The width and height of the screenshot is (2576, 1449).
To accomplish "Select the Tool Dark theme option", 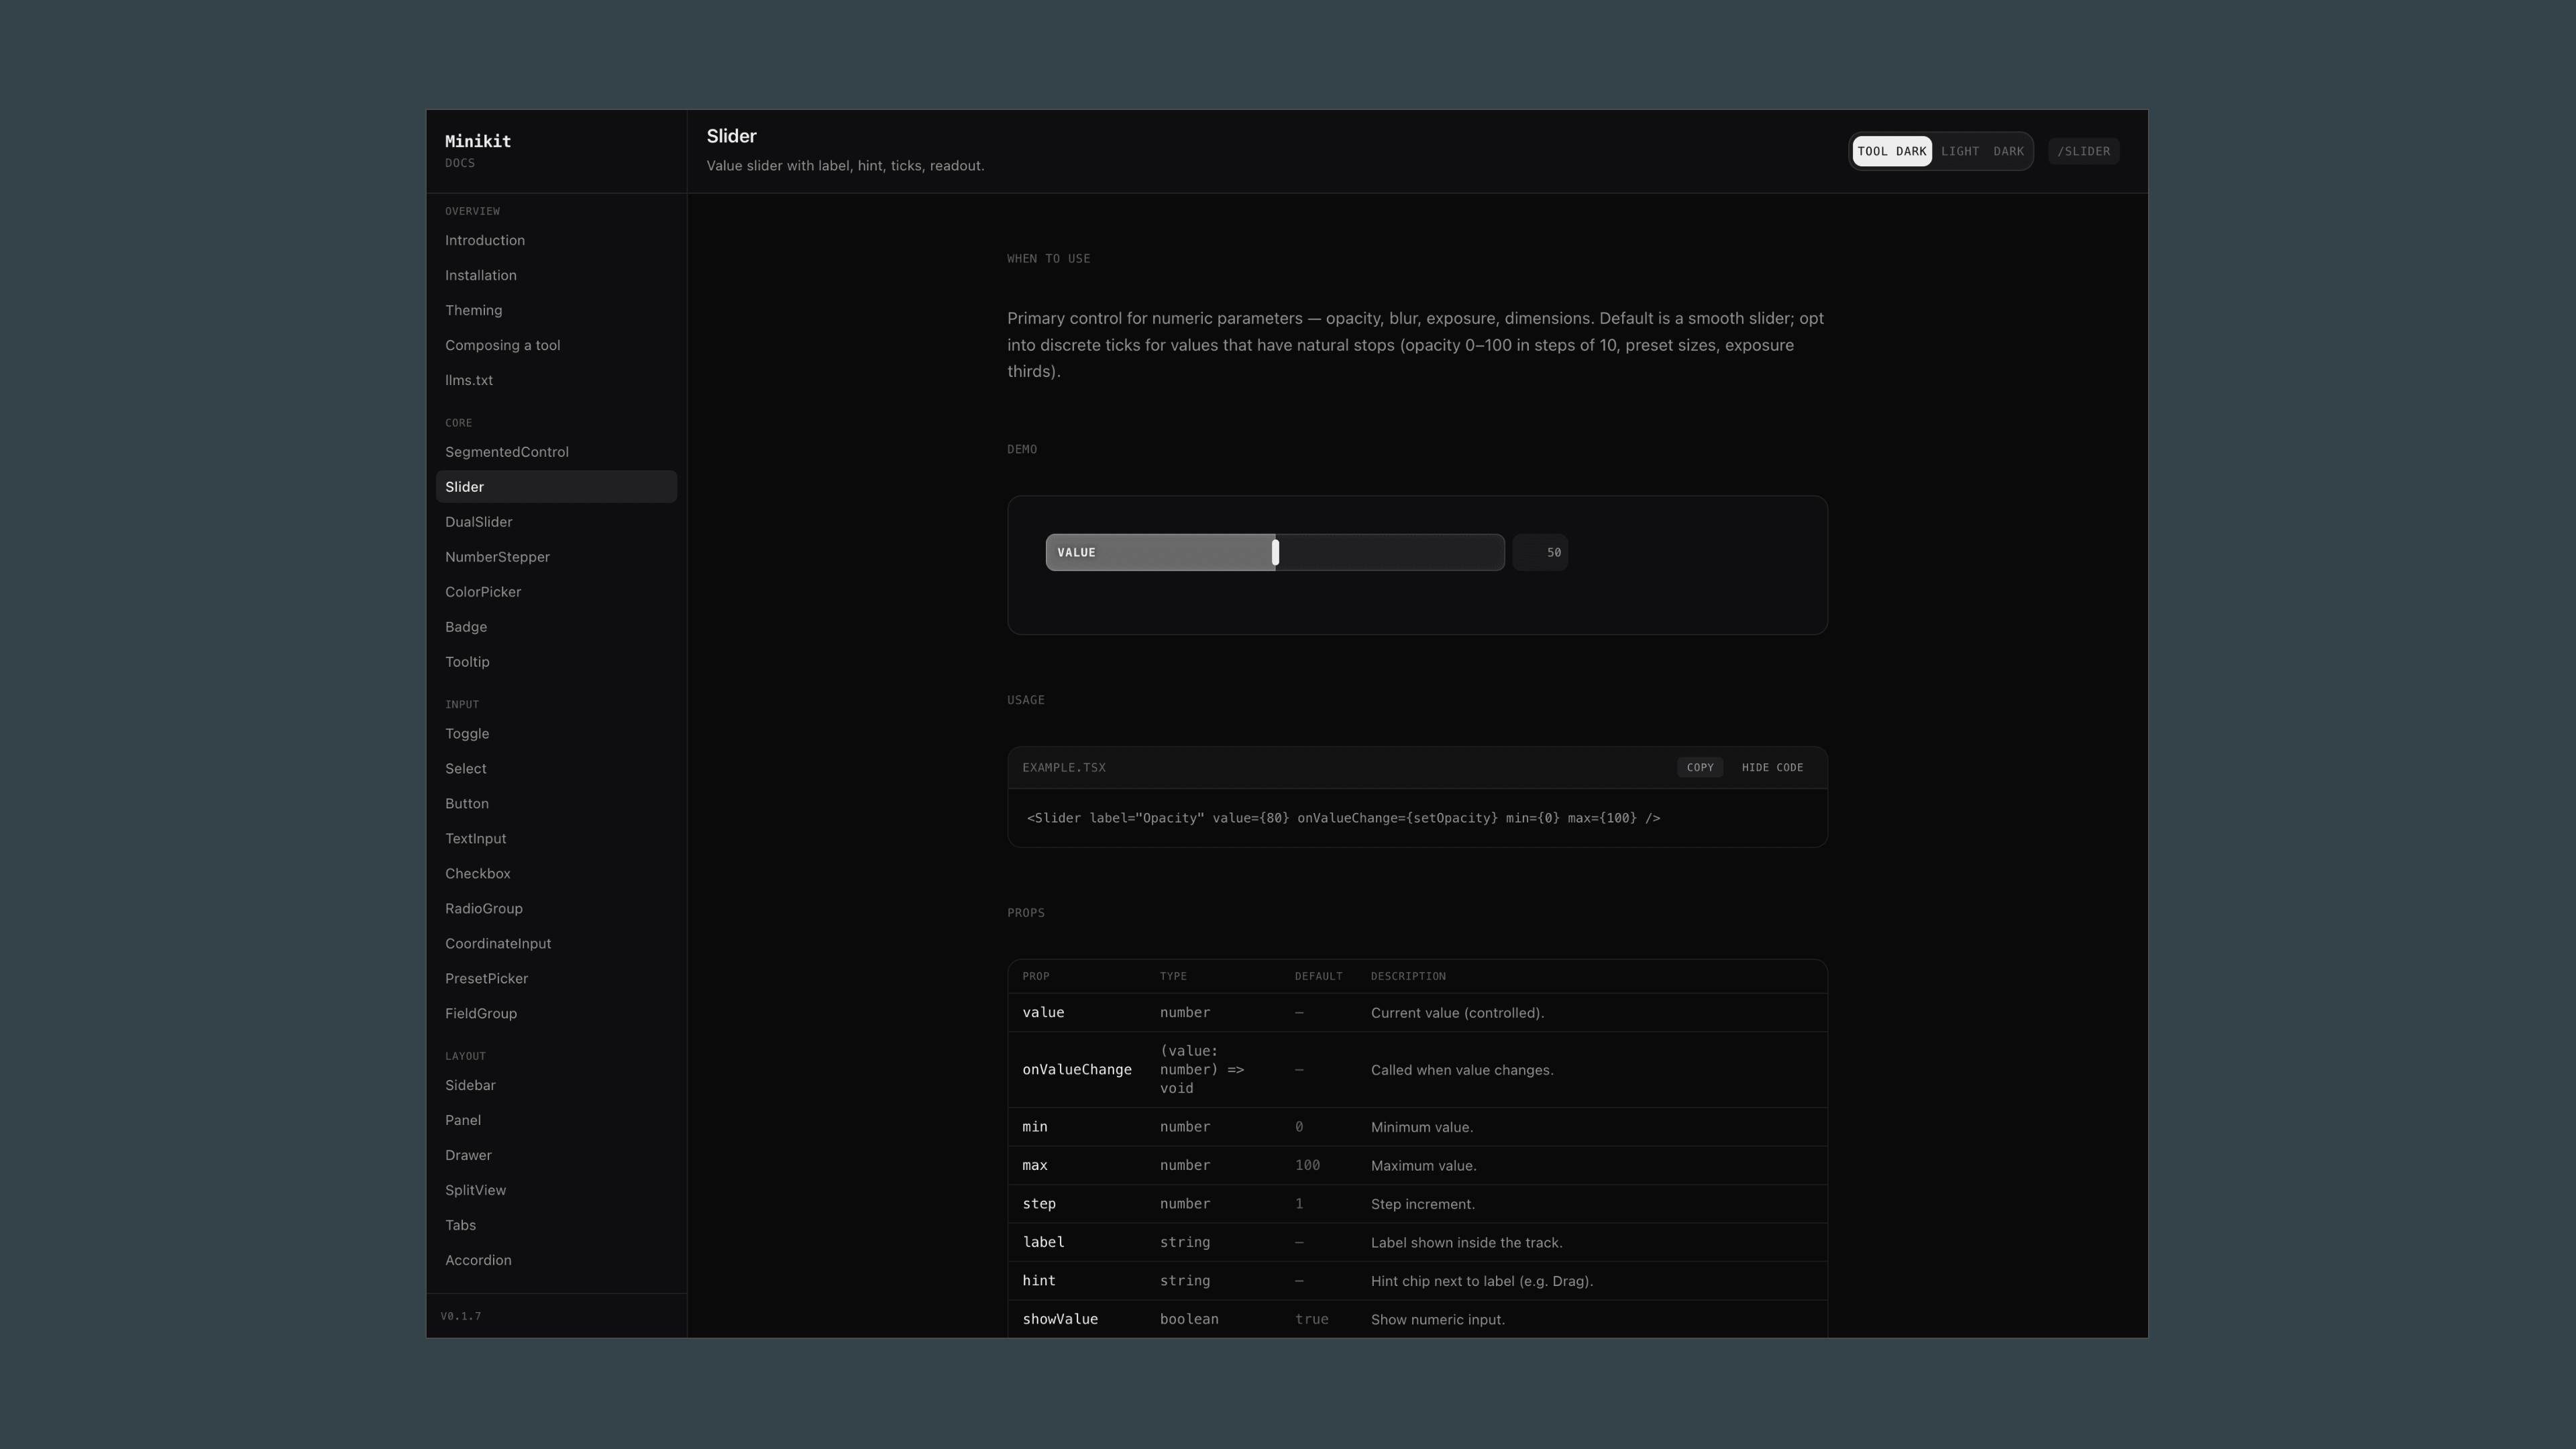I will click(1891, 151).
